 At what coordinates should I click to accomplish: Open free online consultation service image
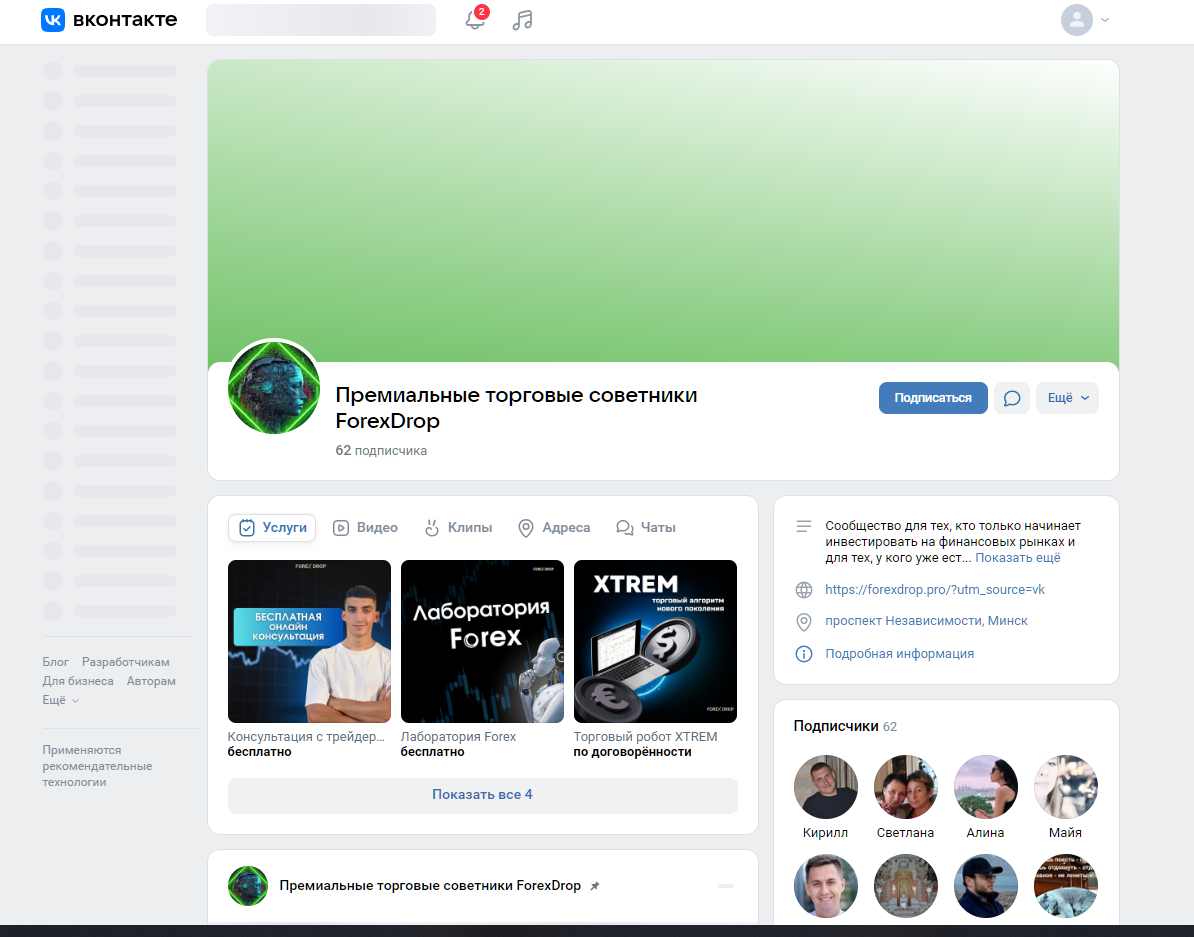point(309,641)
